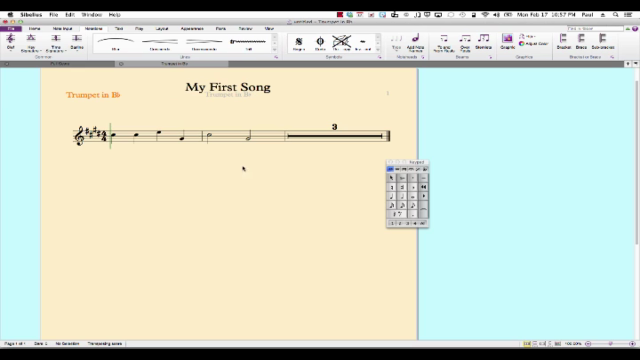This screenshot has height=360, width=640.
Task: Click the zoom in plus button
Action: pyautogui.click(x=632, y=344)
